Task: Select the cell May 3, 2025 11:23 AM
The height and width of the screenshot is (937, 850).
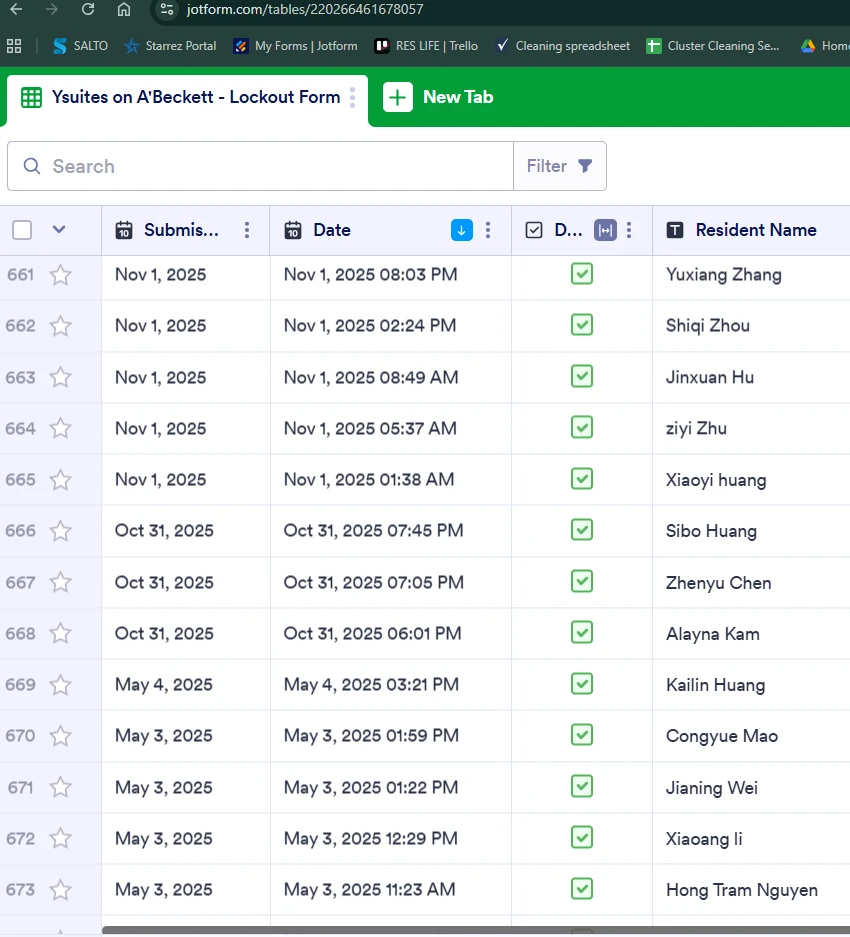Action: [x=390, y=890]
